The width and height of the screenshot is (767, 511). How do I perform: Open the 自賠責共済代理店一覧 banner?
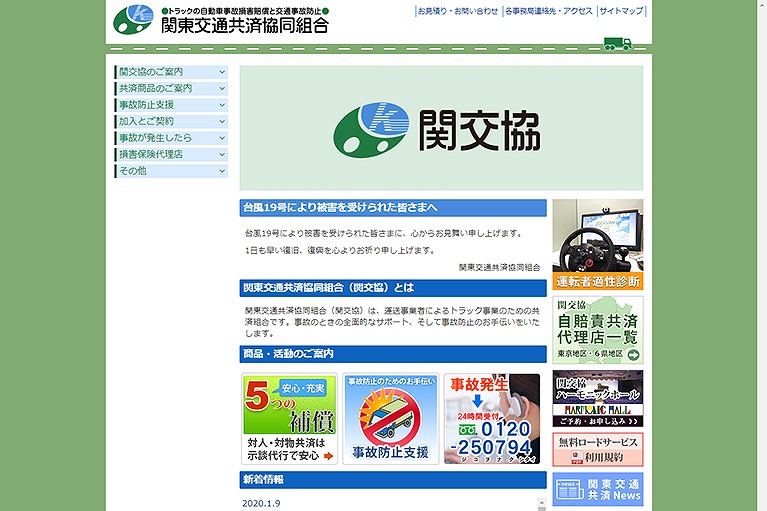click(598, 330)
